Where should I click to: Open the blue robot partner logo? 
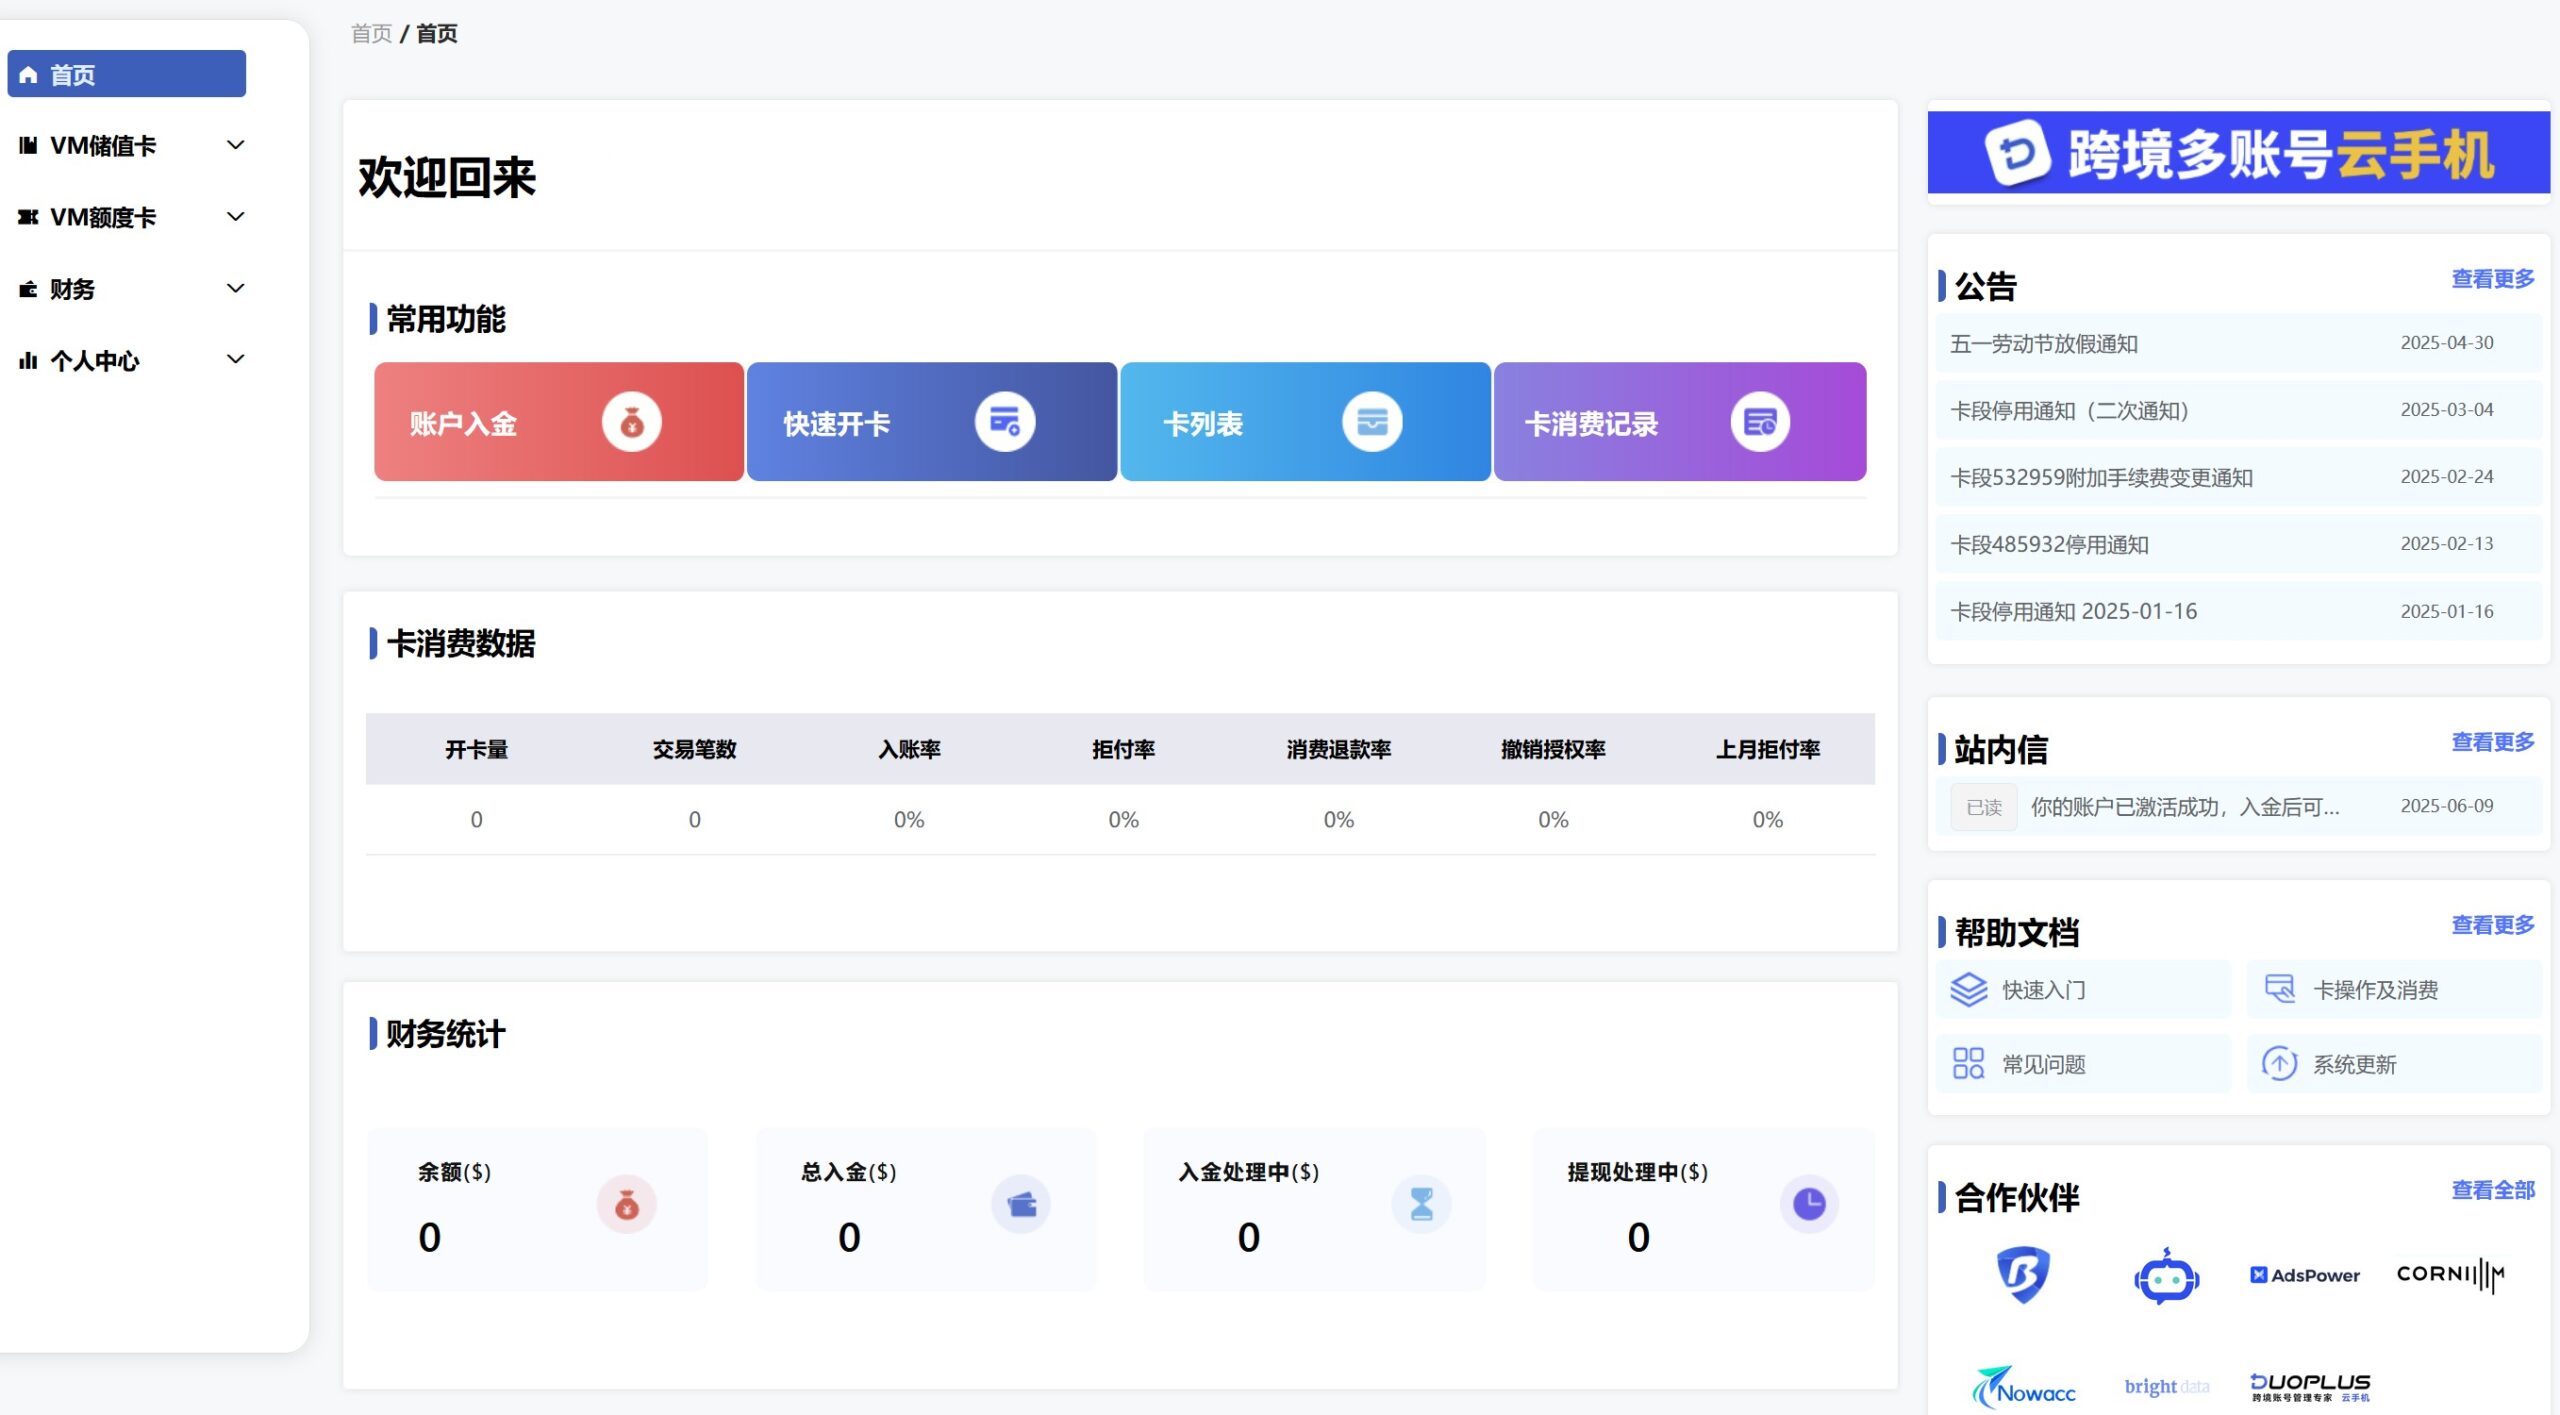point(2166,1277)
